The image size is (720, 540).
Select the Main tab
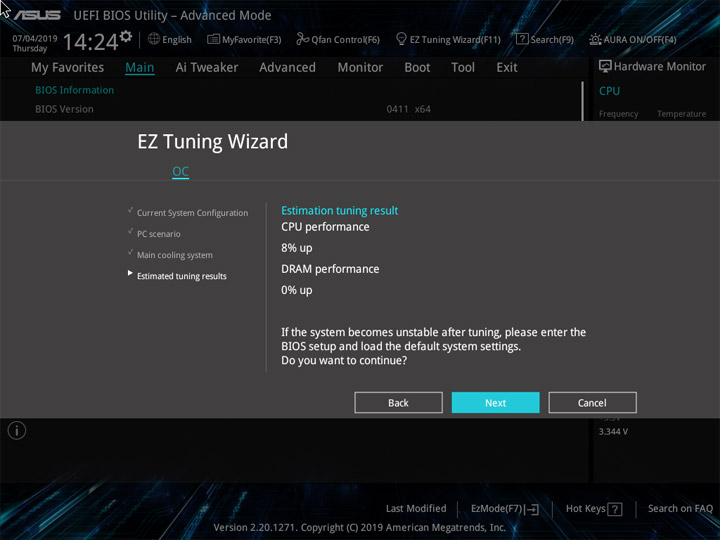pyautogui.click(x=140, y=68)
